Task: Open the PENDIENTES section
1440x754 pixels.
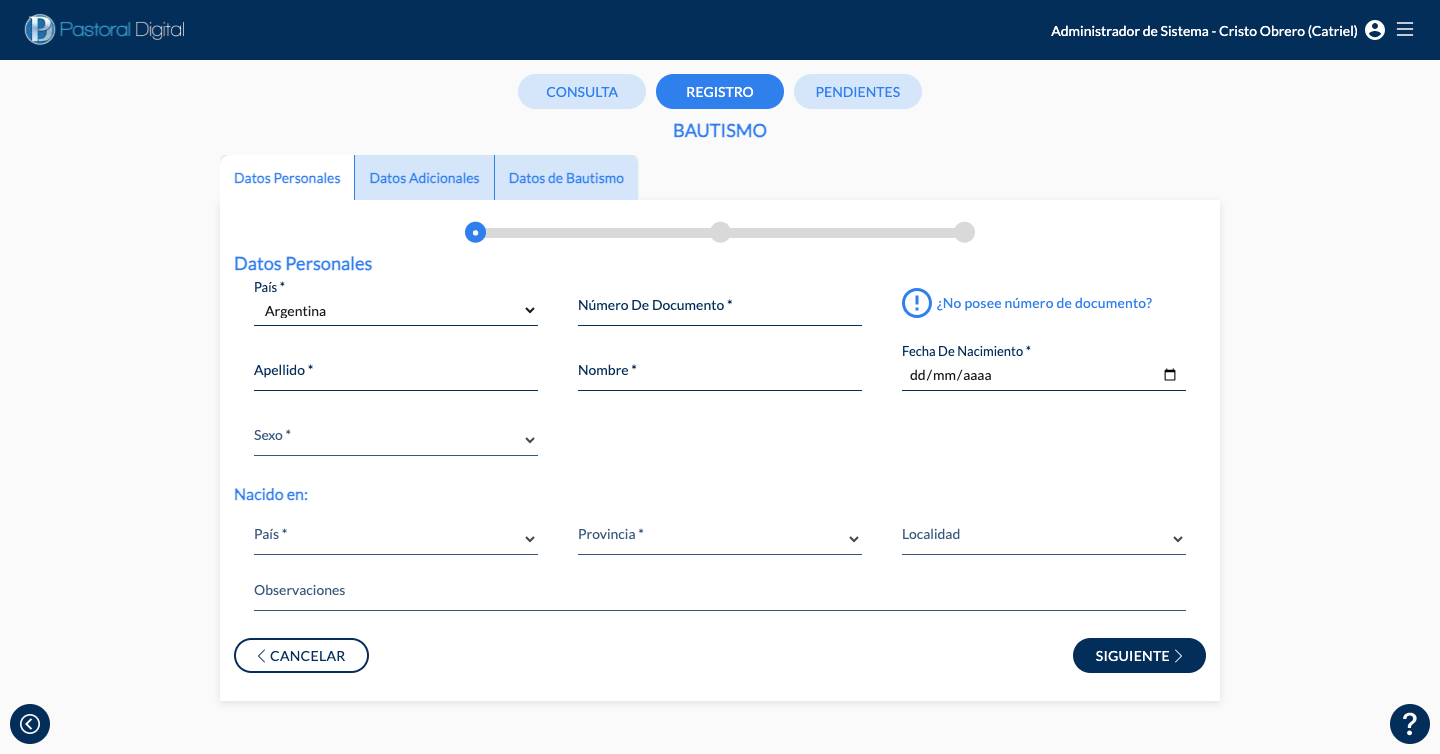Action: 858,91
